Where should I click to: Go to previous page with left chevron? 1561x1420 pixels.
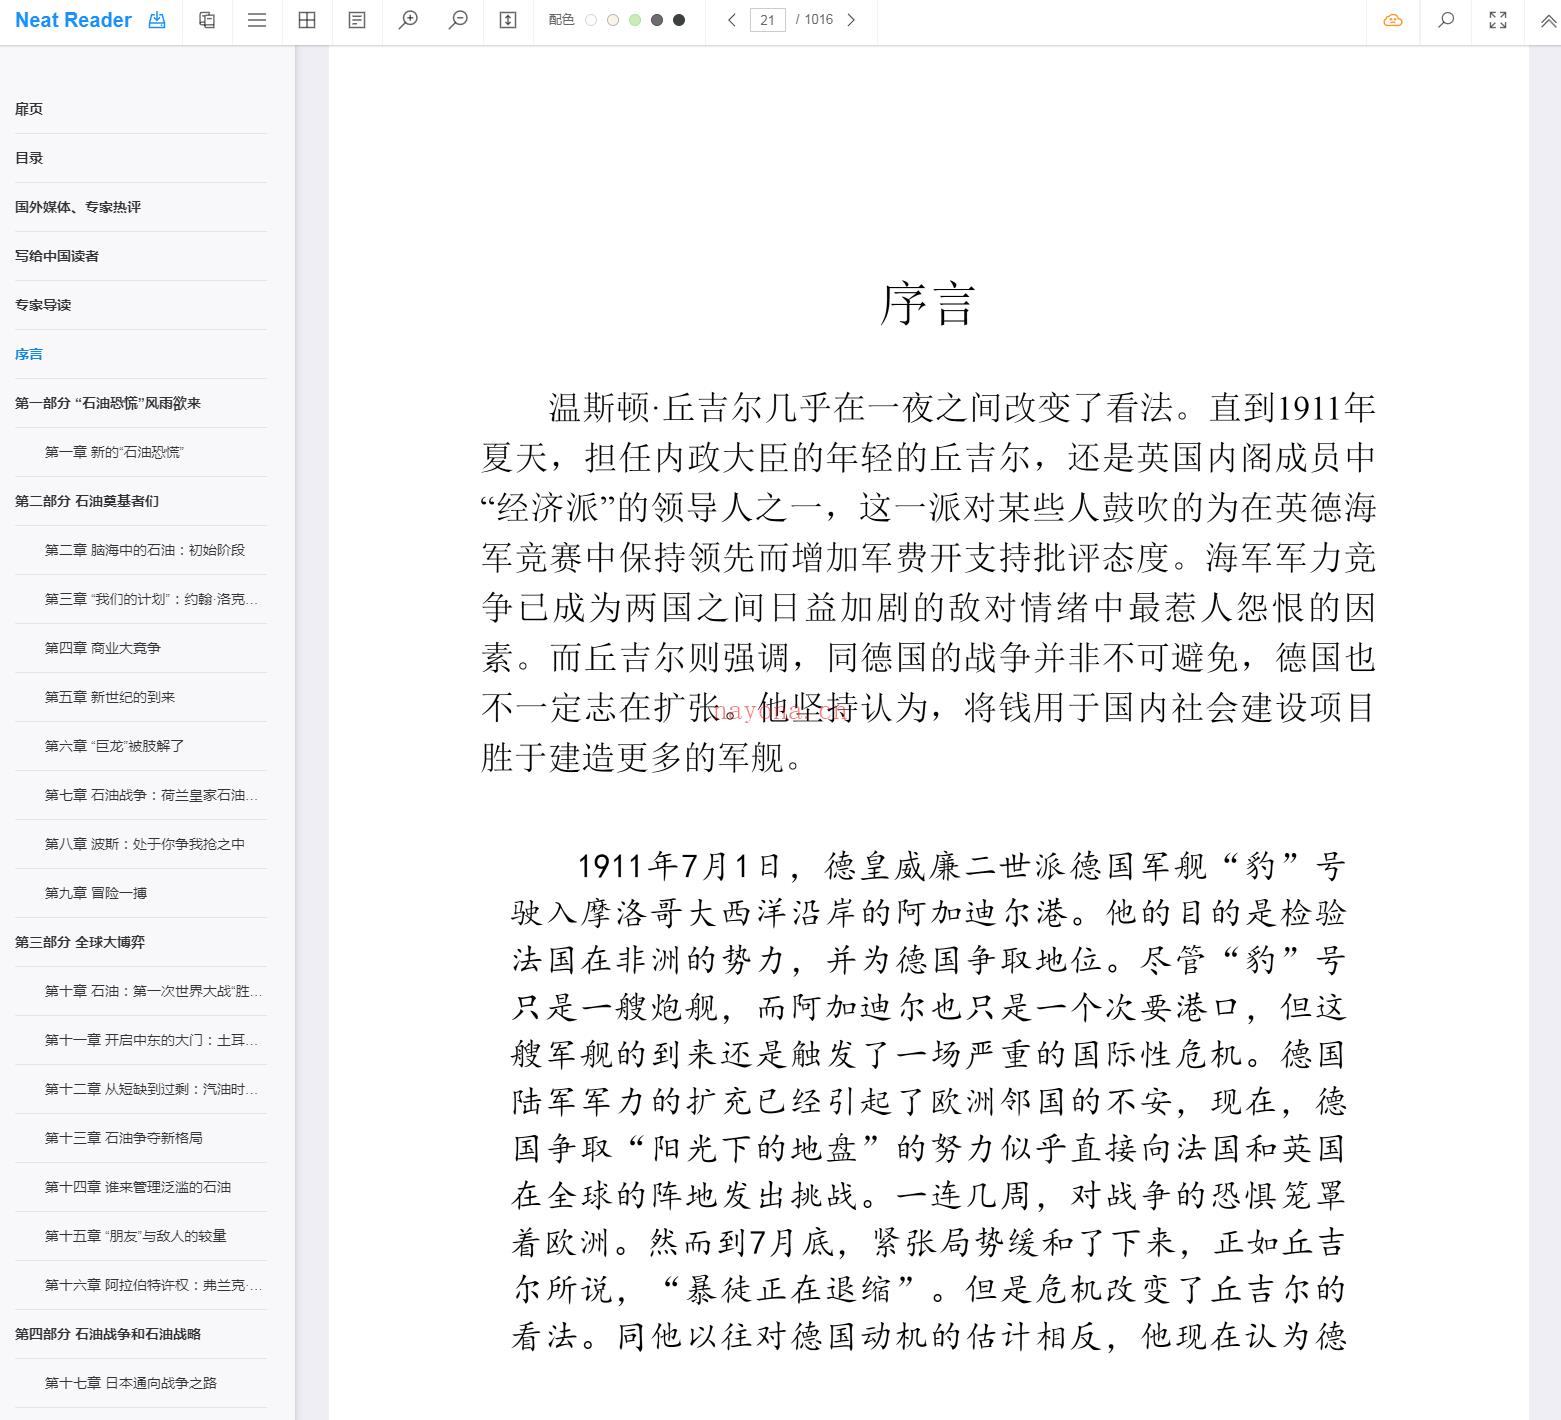[732, 20]
